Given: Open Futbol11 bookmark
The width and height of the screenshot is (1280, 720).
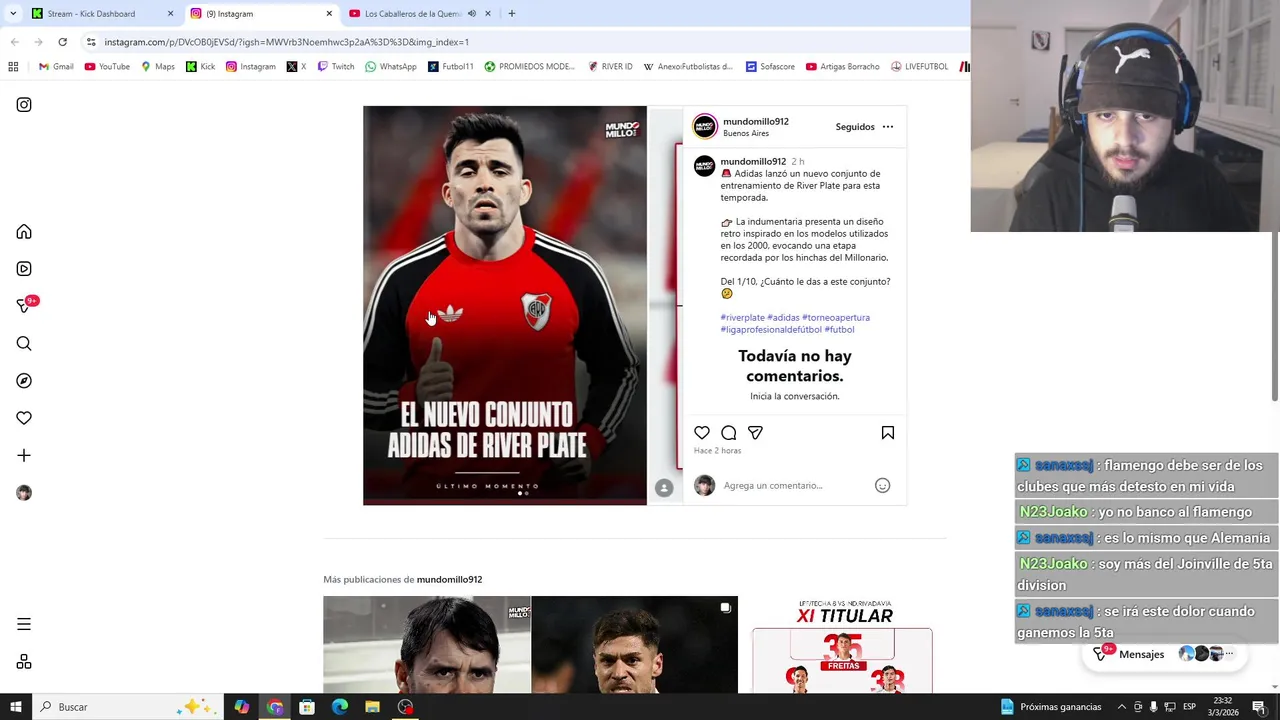Looking at the screenshot, I should (x=450, y=67).
